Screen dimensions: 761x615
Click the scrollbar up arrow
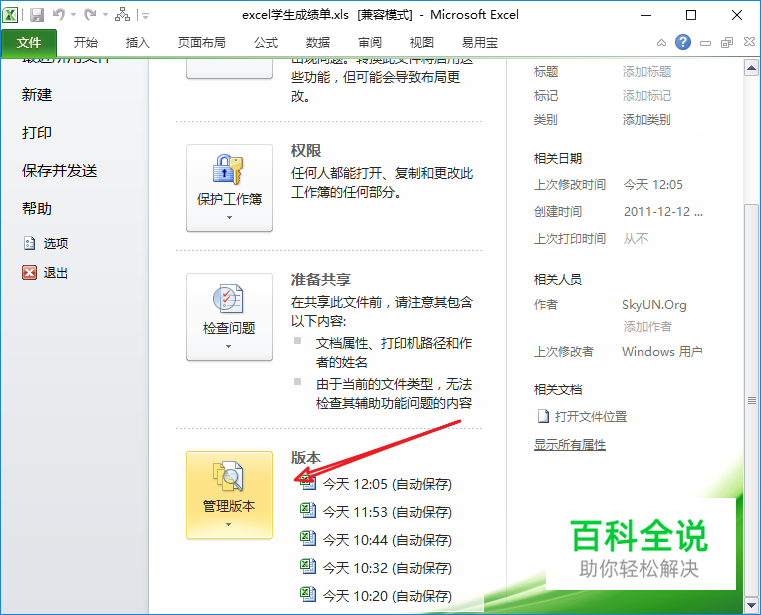(x=751, y=68)
